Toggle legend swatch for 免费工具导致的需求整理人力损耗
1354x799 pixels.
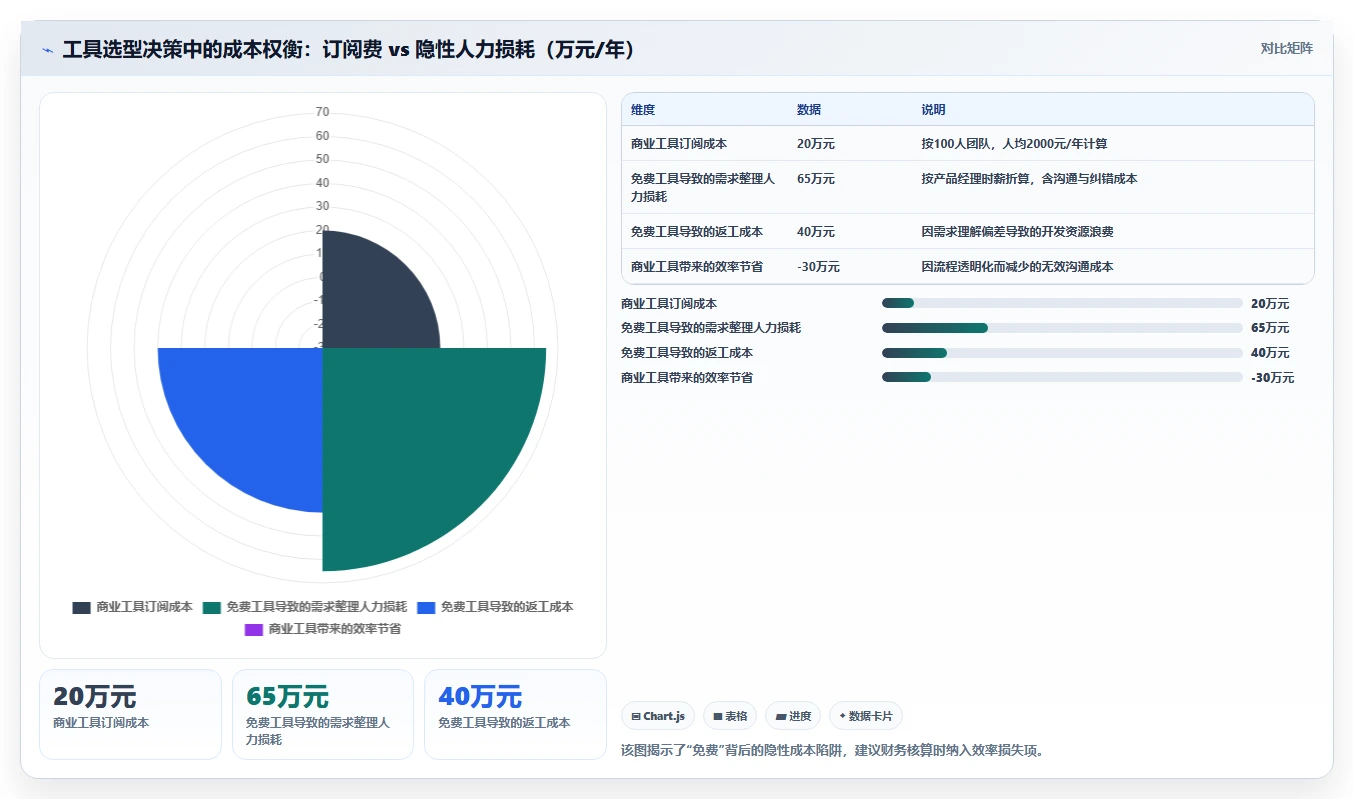pos(212,607)
